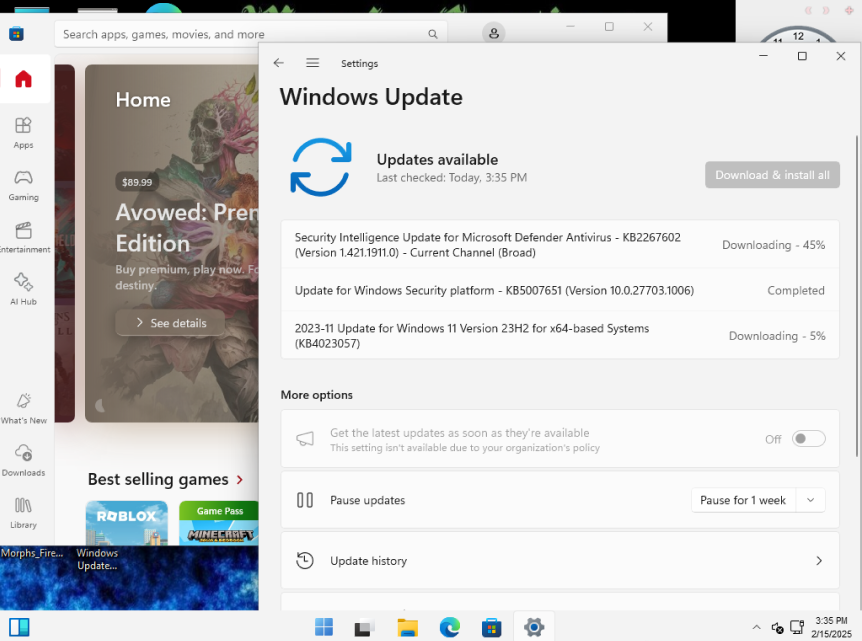Open Task View from the taskbar
This screenshot has height=641, width=862.
[x=363, y=627]
